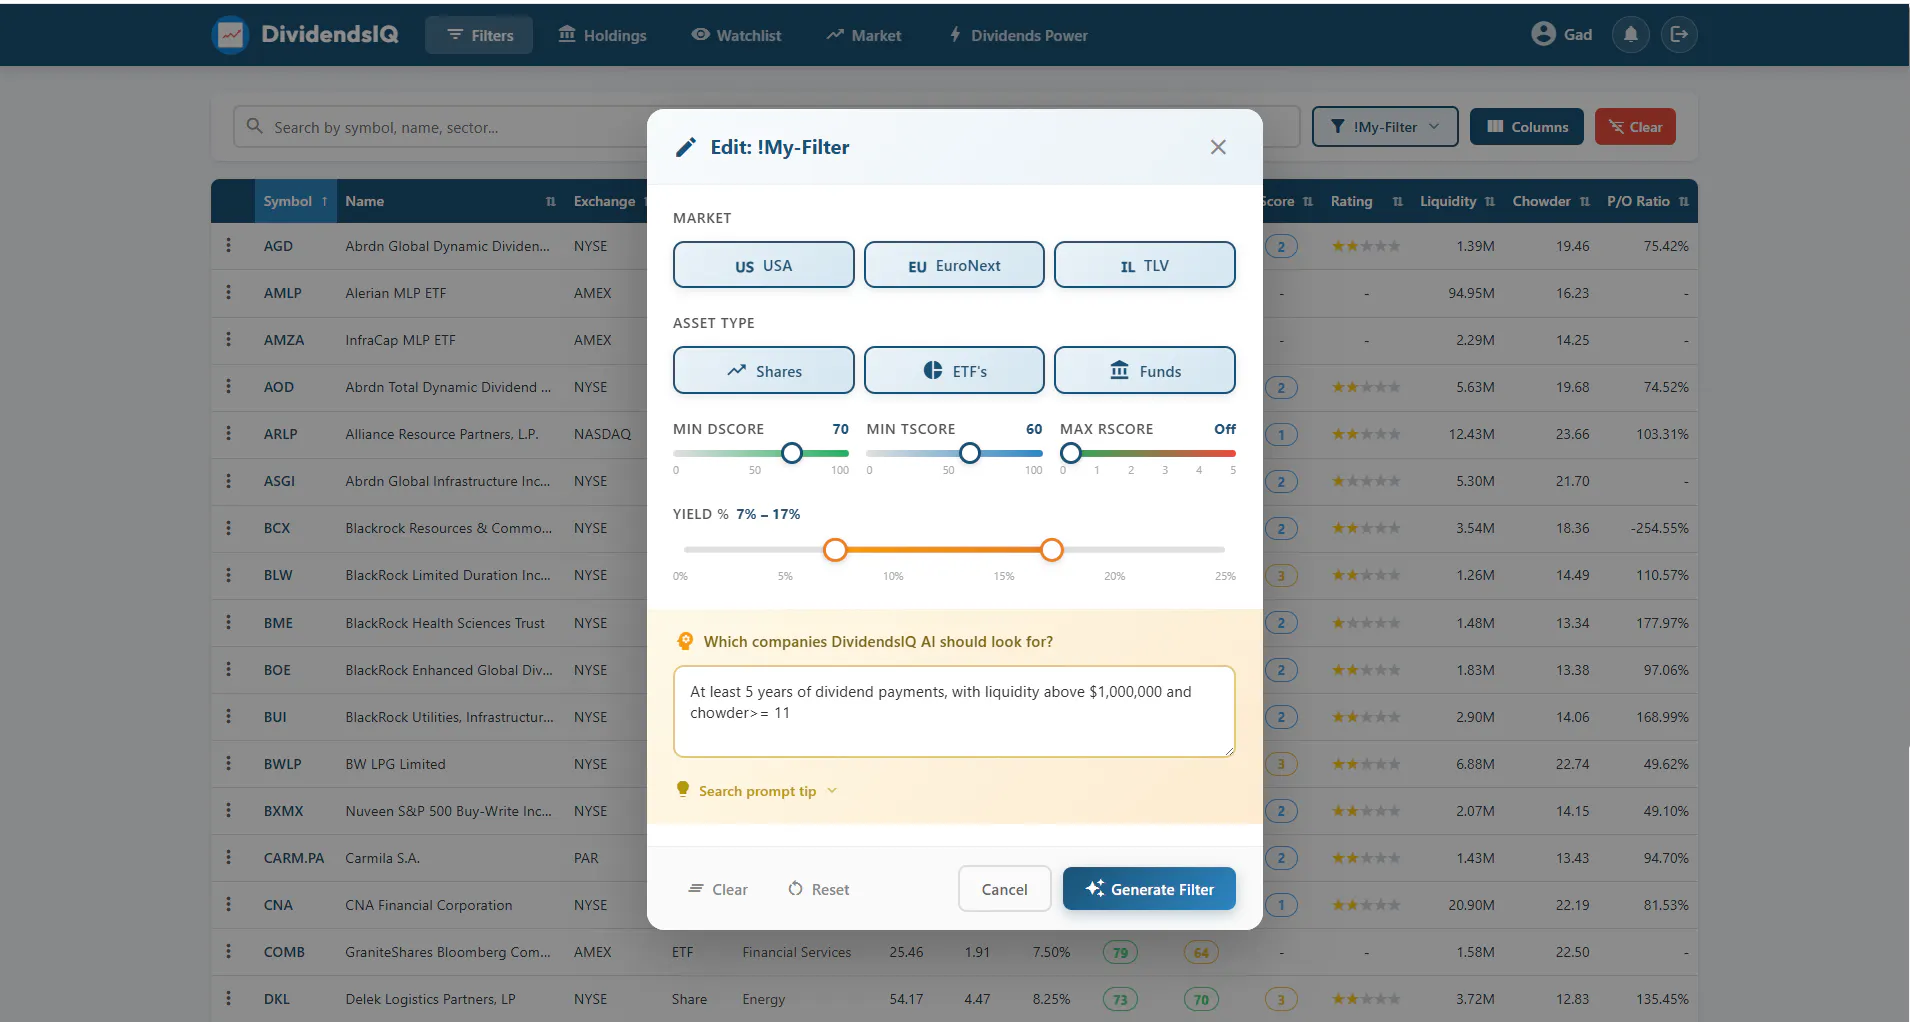Open the !My-Filter dropdown
This screenshot has height=1022, width=1910.
click(1385, 127)
